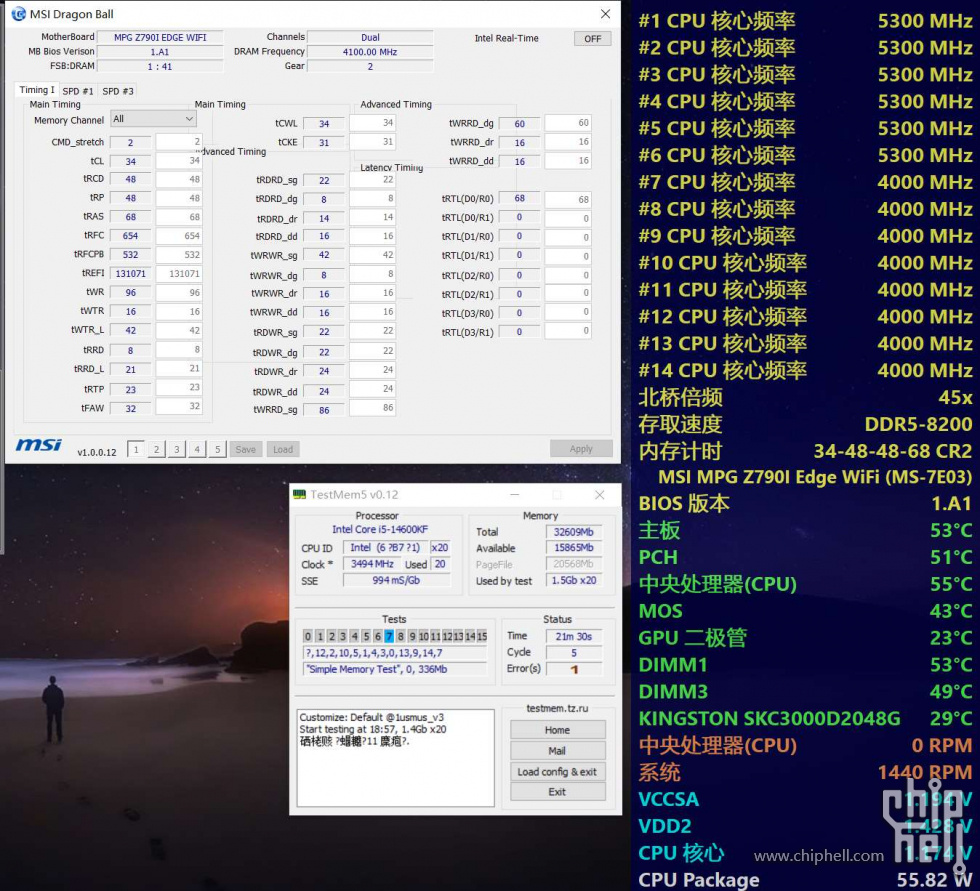Switch to the SPD #3 tab
The image size is (980, 891).
click(118, 91)
